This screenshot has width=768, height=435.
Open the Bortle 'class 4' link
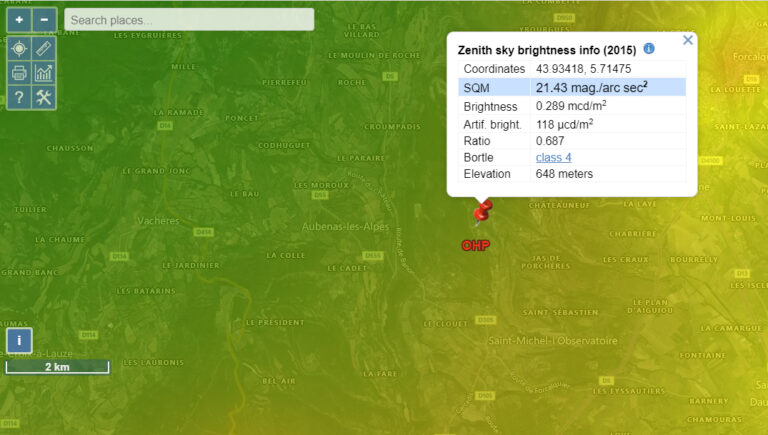point(553,157)
